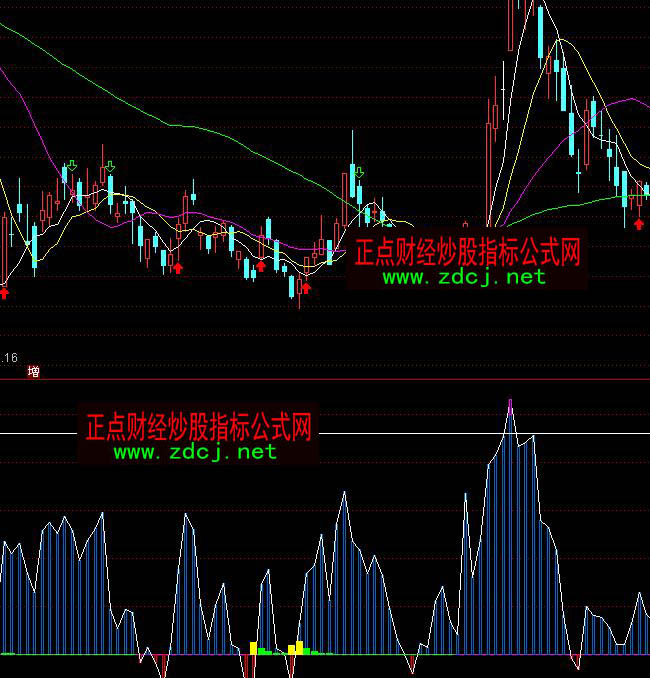Click the .16 price label at left edge
Image resolution: width=650 pixels, height=678 pixels.
(x=10, y=357)
